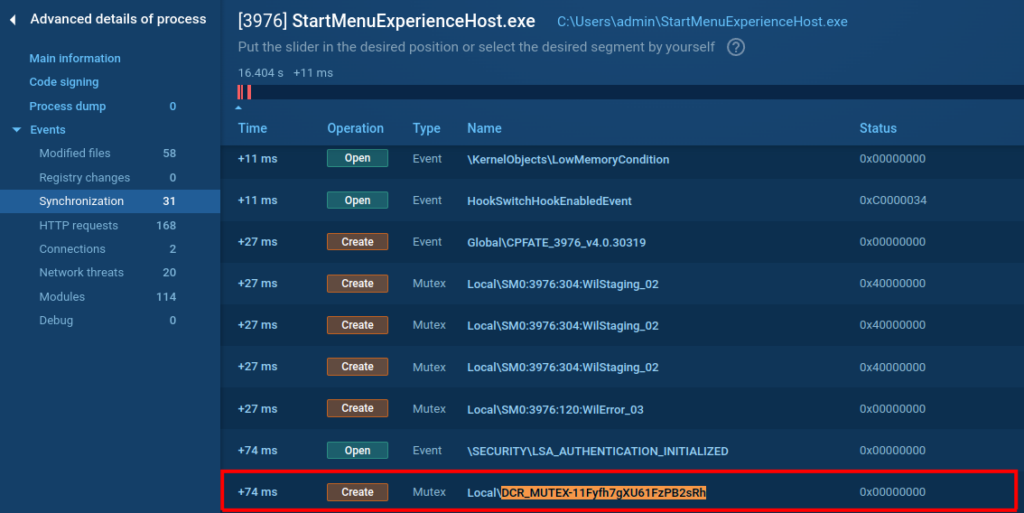
Task: Click the back arrow beside Advanced details
Action: (12, 19)
